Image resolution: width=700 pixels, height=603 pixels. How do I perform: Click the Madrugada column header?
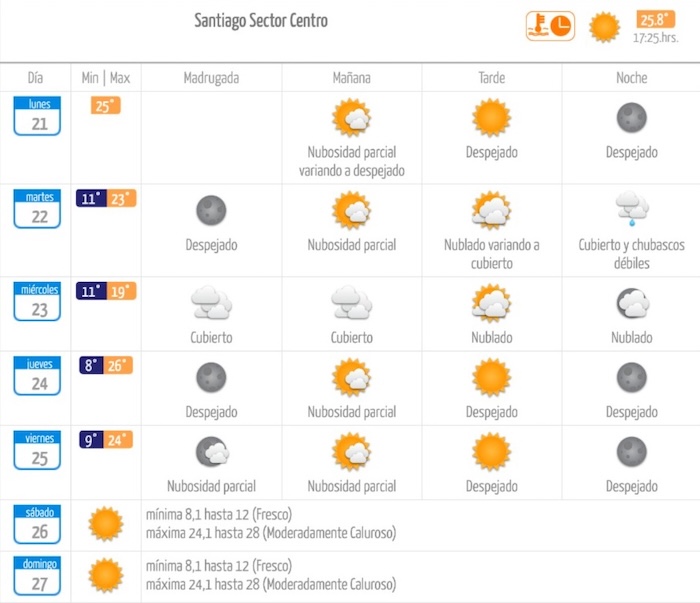pyautogui.click(x=211, y=78)
